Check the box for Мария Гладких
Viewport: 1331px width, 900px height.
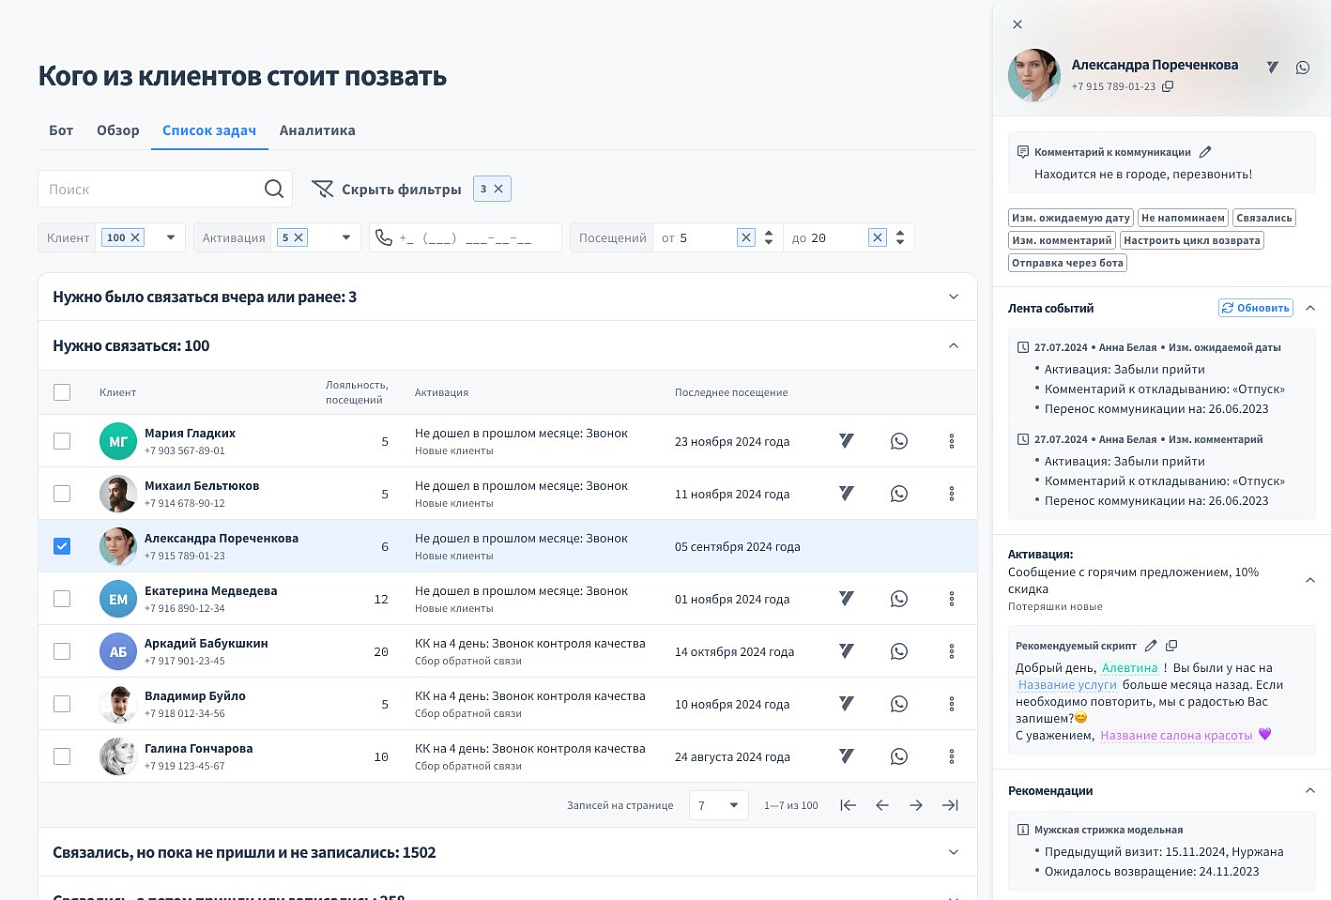click(x=62, y=441)
